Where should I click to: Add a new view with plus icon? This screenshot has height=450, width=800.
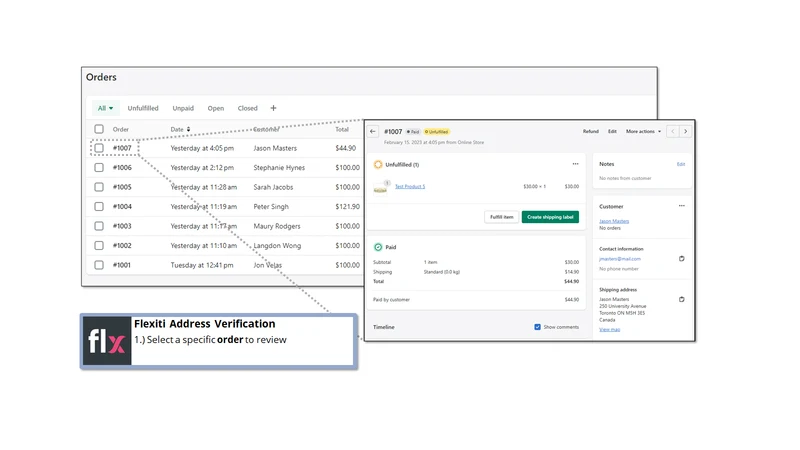pyautogui.click(x=273, y=108)
